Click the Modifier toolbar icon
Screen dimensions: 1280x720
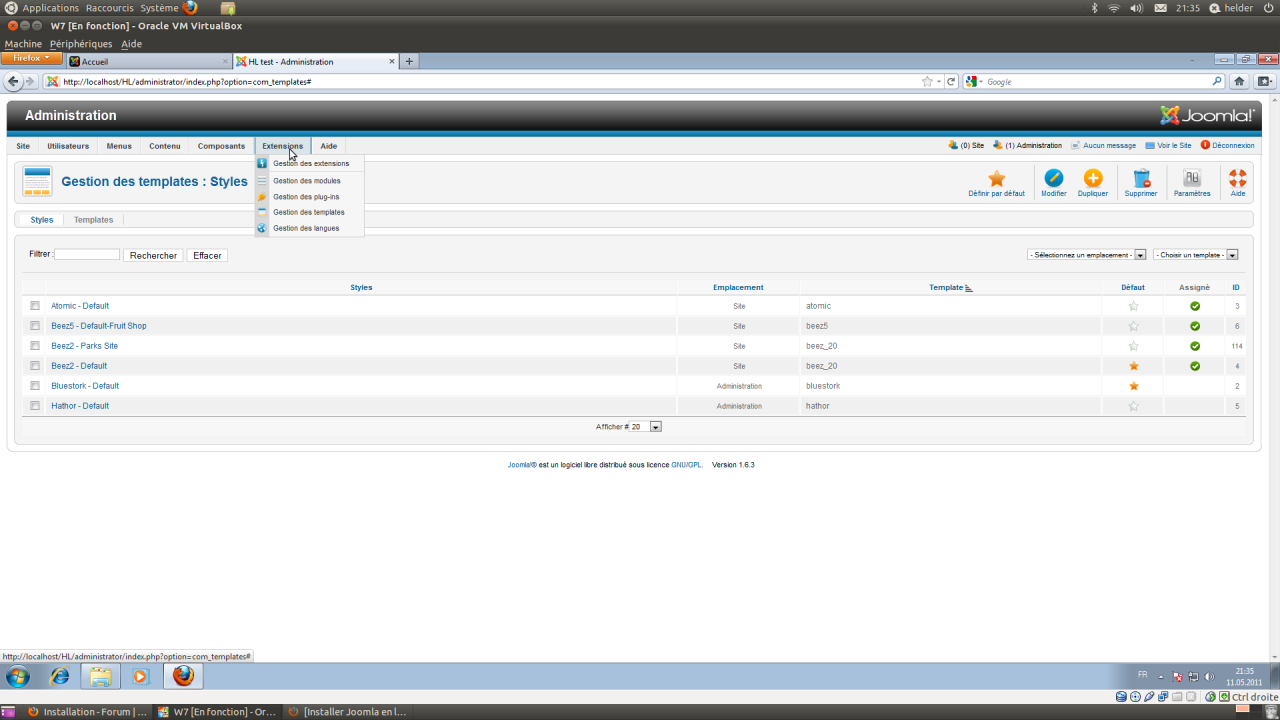coord(1053,179)
